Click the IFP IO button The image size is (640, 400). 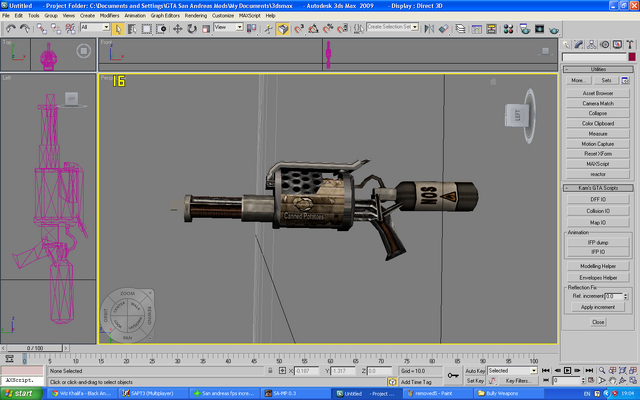[x=598, y=252]
